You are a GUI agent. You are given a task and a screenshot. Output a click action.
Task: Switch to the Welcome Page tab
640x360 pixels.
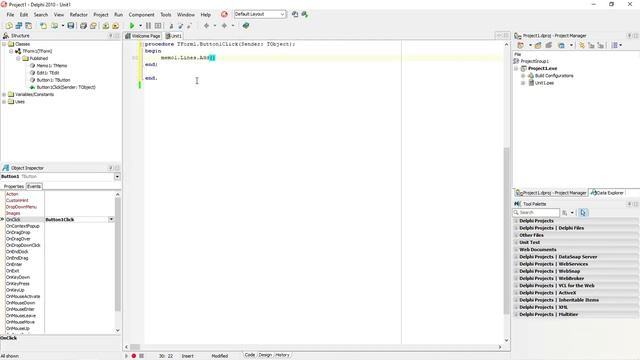[x=143, y=36]
